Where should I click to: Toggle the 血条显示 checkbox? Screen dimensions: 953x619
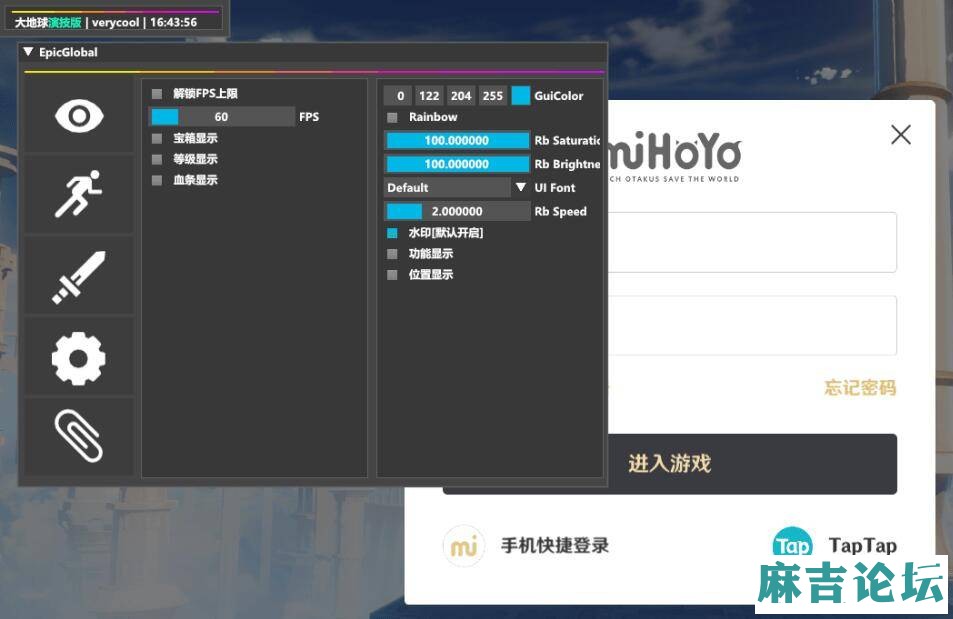point(157,181)
